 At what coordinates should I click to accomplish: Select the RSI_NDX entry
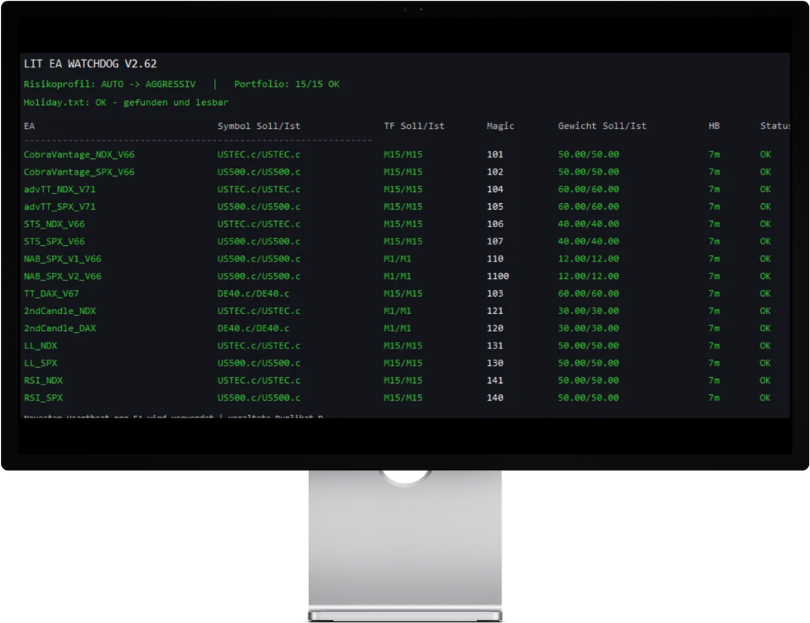coord(43,381)
